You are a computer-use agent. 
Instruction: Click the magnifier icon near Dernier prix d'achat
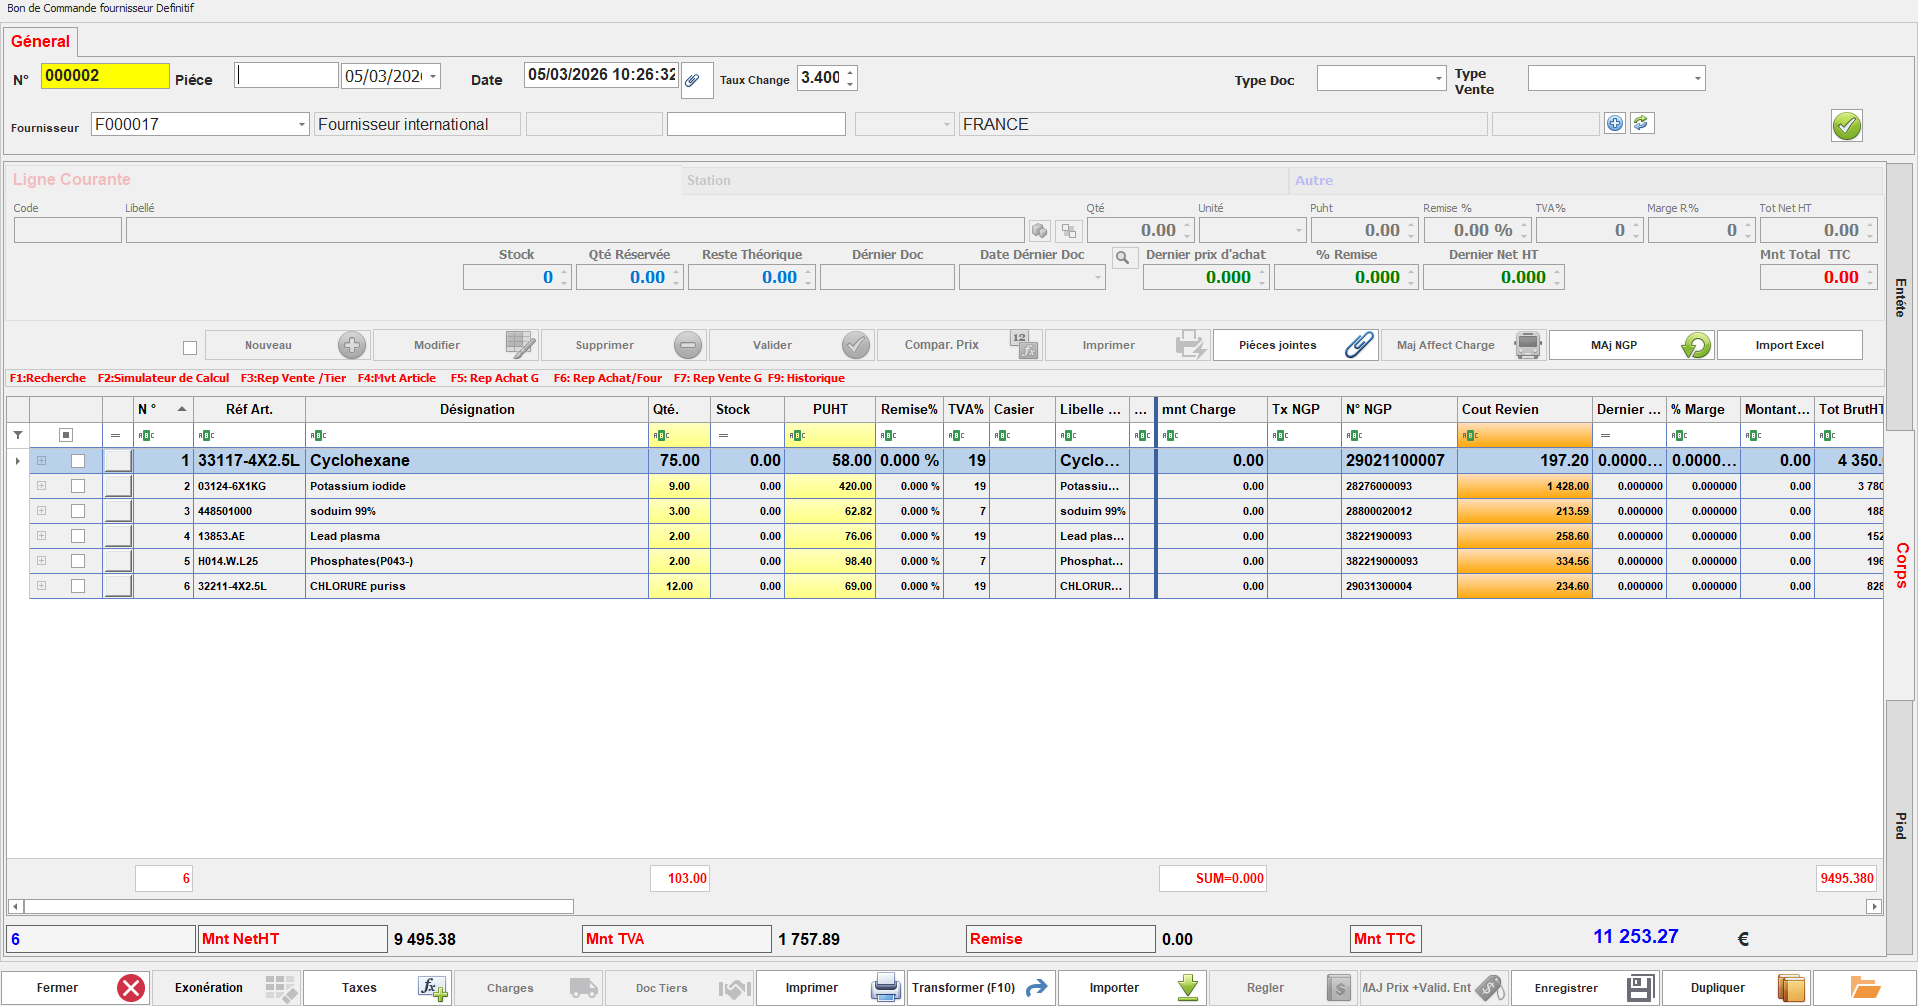click(x=1123, y=258)
